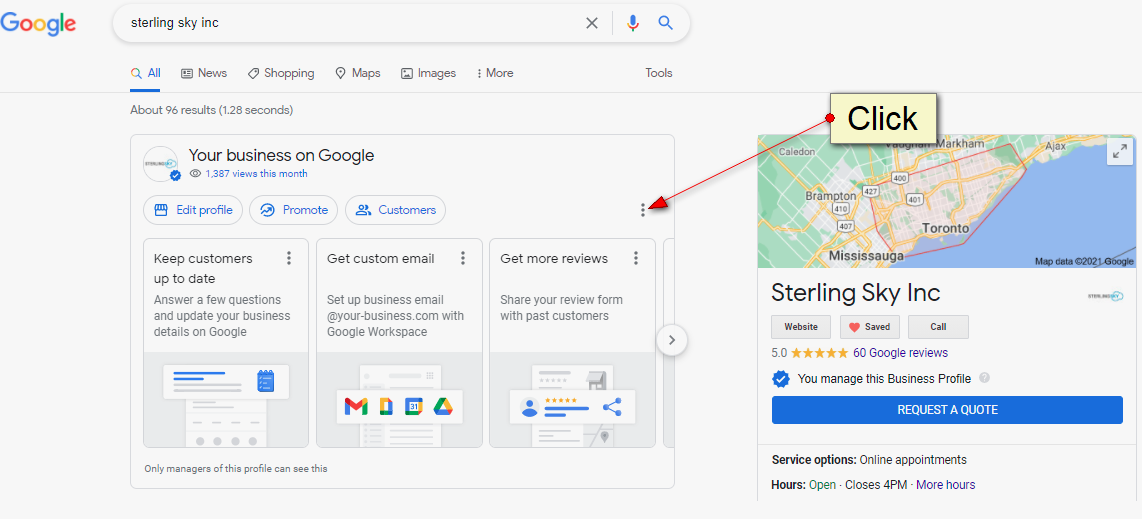This screenshot has width=1142, height=519.
Task: Start voice search with microphone icon
Action: (x=633, y=23)
